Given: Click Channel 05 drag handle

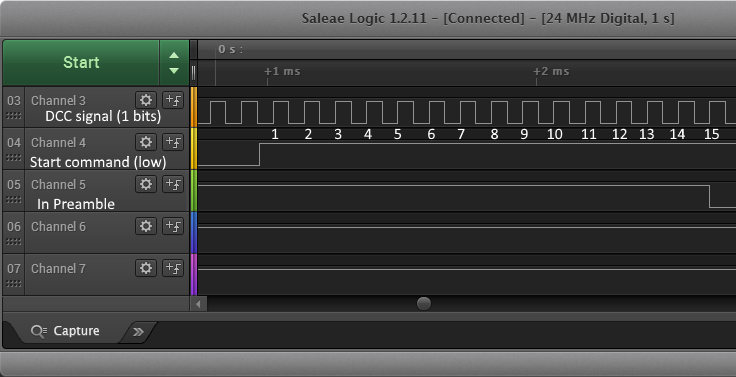Looking at the screenshot, I should pyautogui.click(x=14, y=200).
